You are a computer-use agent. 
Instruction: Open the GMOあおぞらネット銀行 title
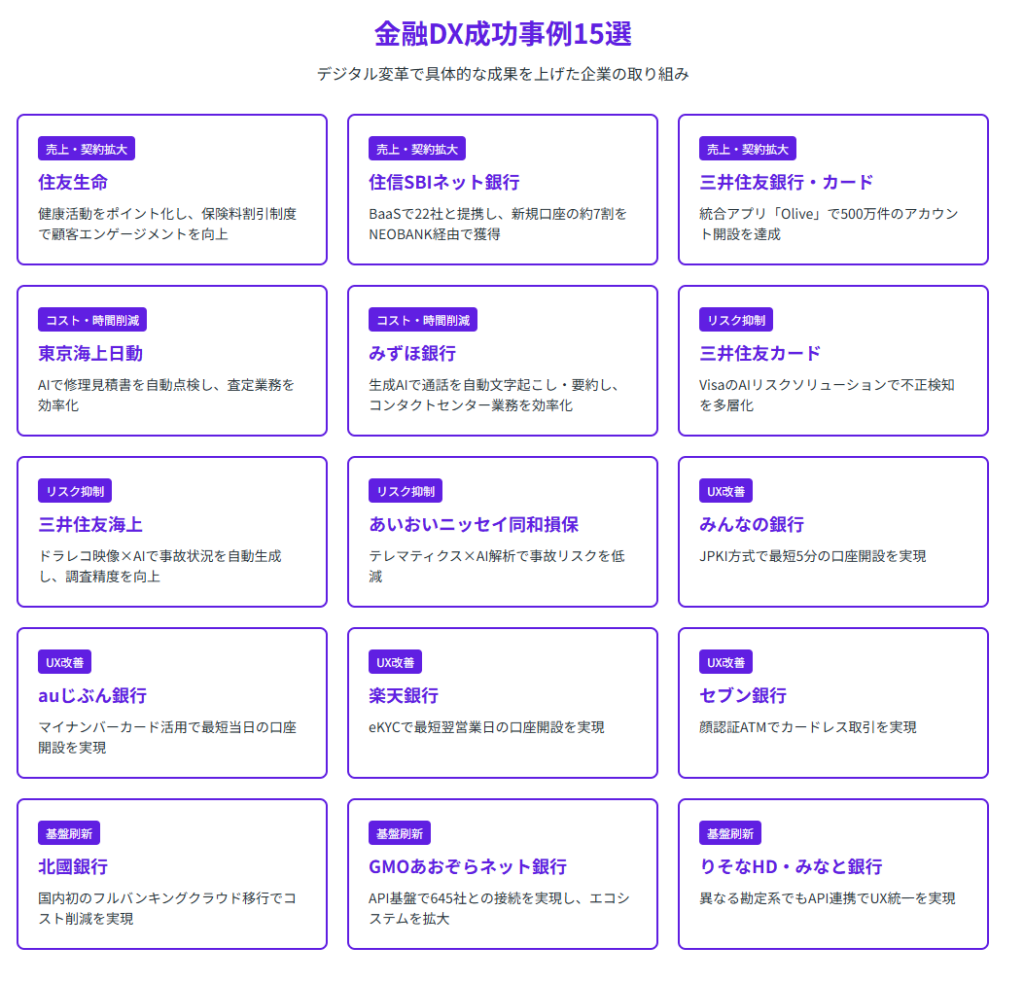(467, 866)
